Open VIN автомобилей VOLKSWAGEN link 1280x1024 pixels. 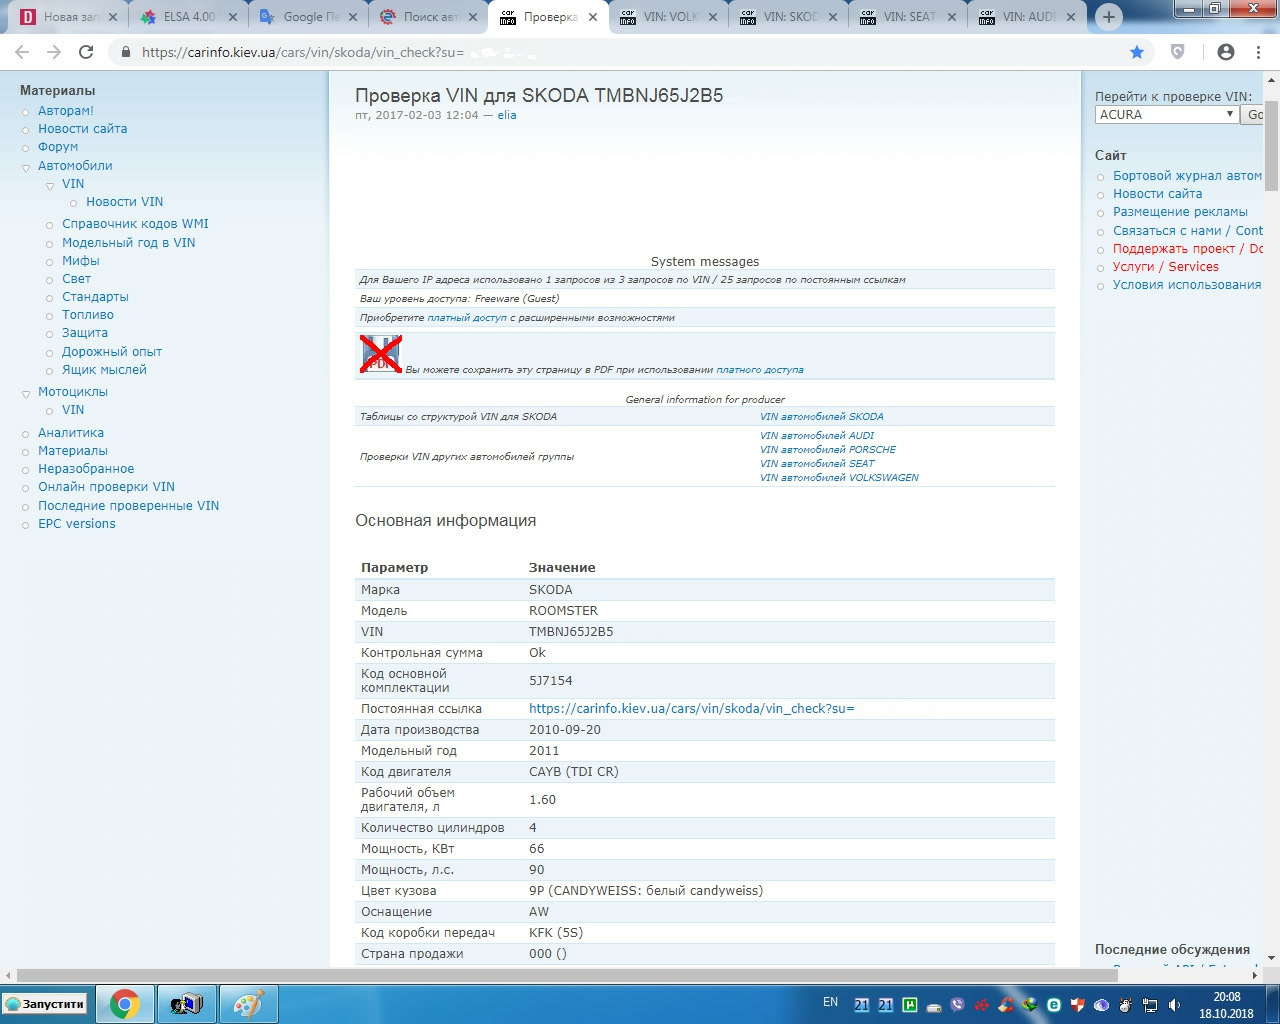(x=839, y=478)
